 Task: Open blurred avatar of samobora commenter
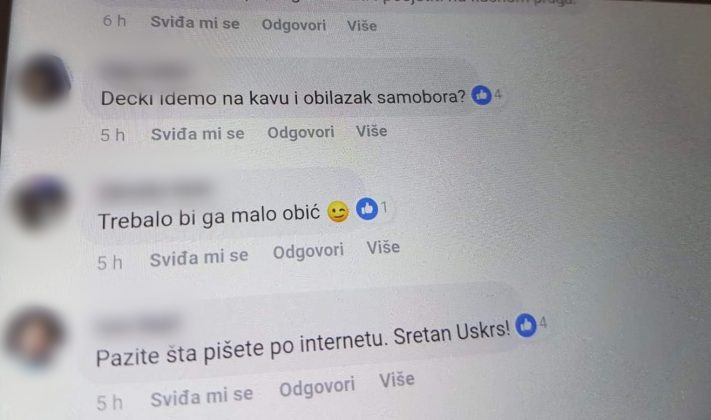(44, 79)
